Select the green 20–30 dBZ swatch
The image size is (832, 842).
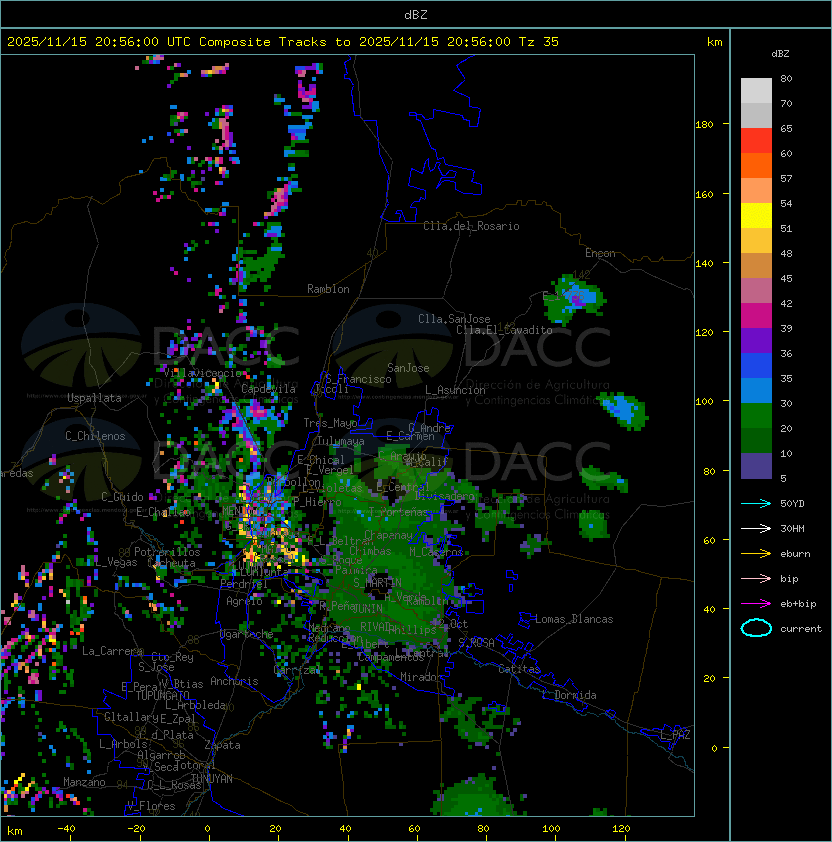756,416
